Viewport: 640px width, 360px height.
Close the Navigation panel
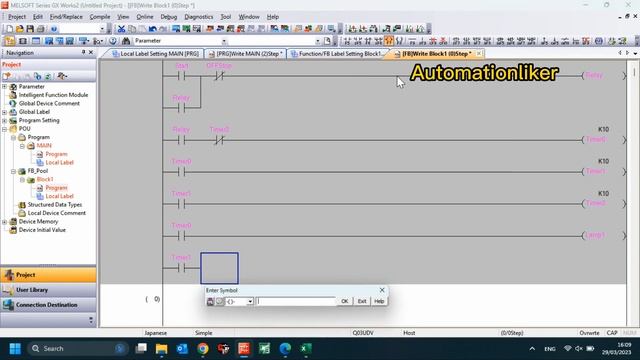pyautogui.click(x=91, y=53)
